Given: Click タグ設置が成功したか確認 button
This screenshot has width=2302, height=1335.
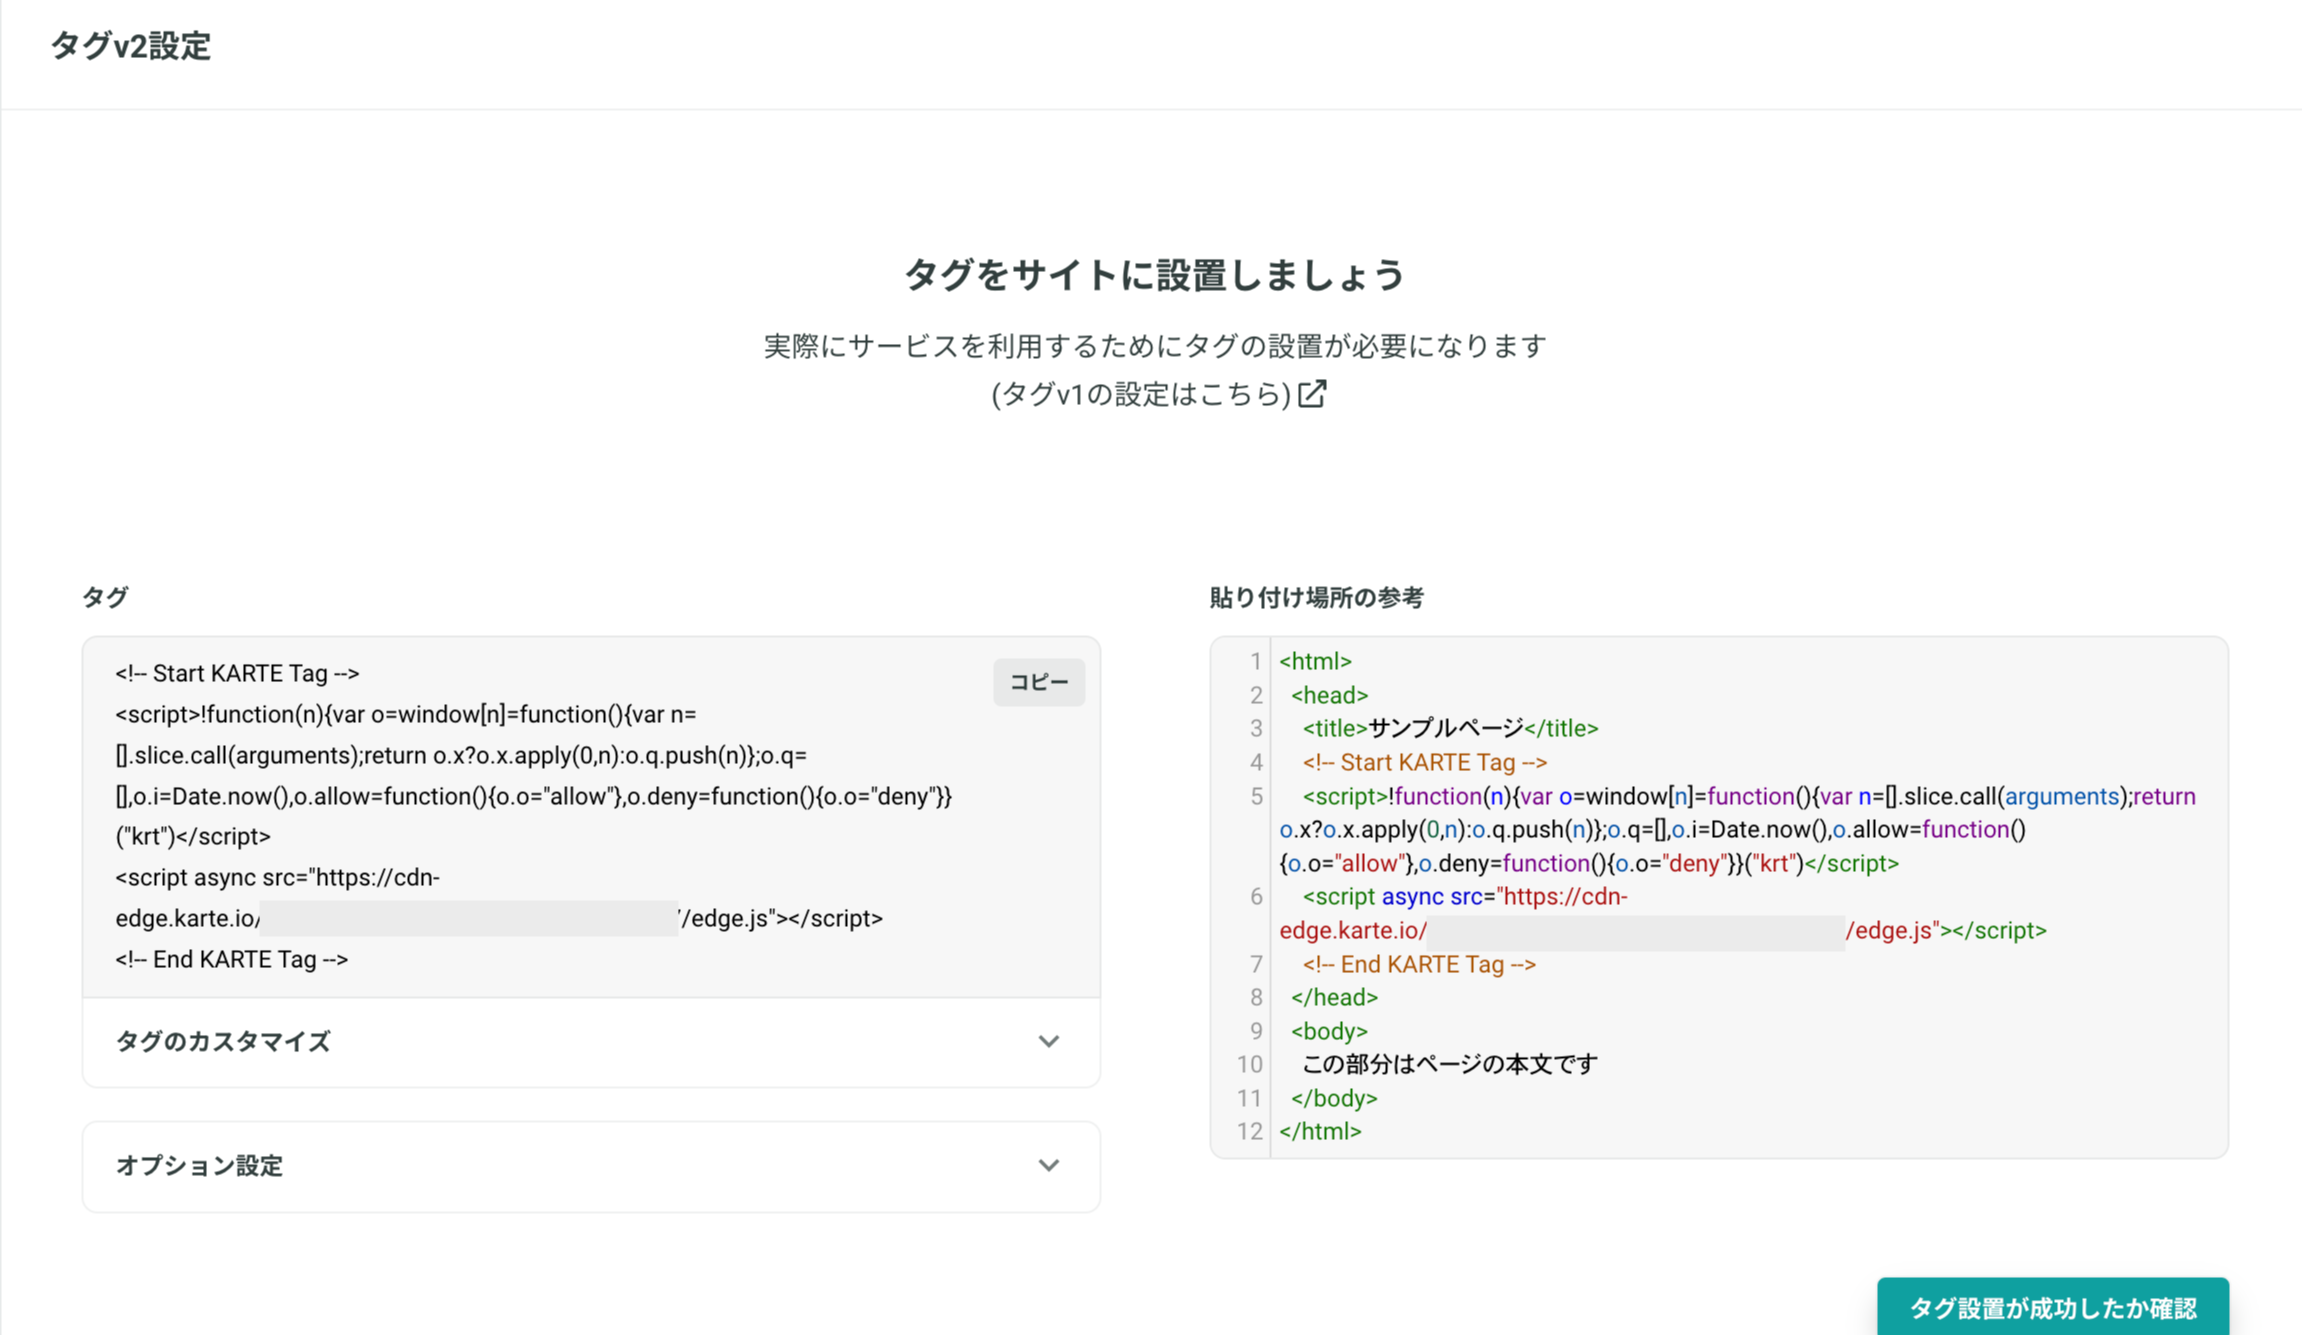Looking at the screenshot, I should 2053,1307.
